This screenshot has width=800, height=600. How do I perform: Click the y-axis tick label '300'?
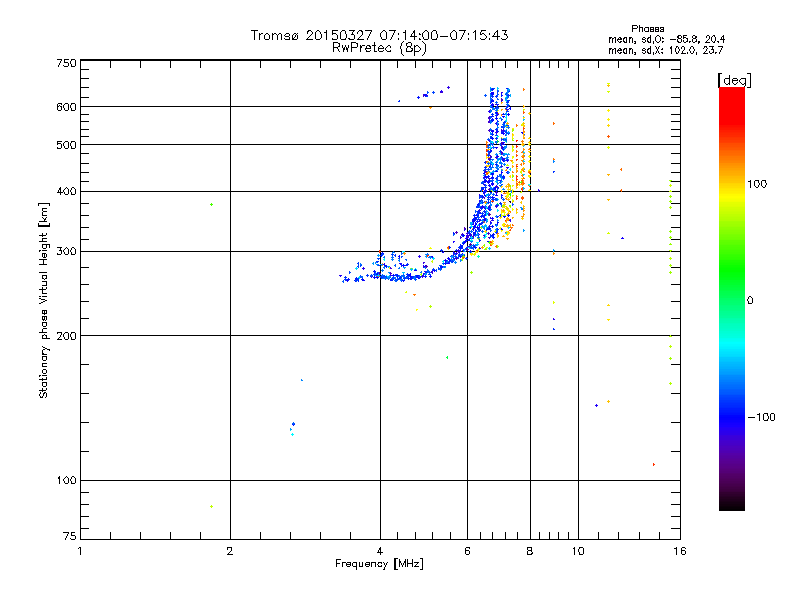[x=66, y=252]
